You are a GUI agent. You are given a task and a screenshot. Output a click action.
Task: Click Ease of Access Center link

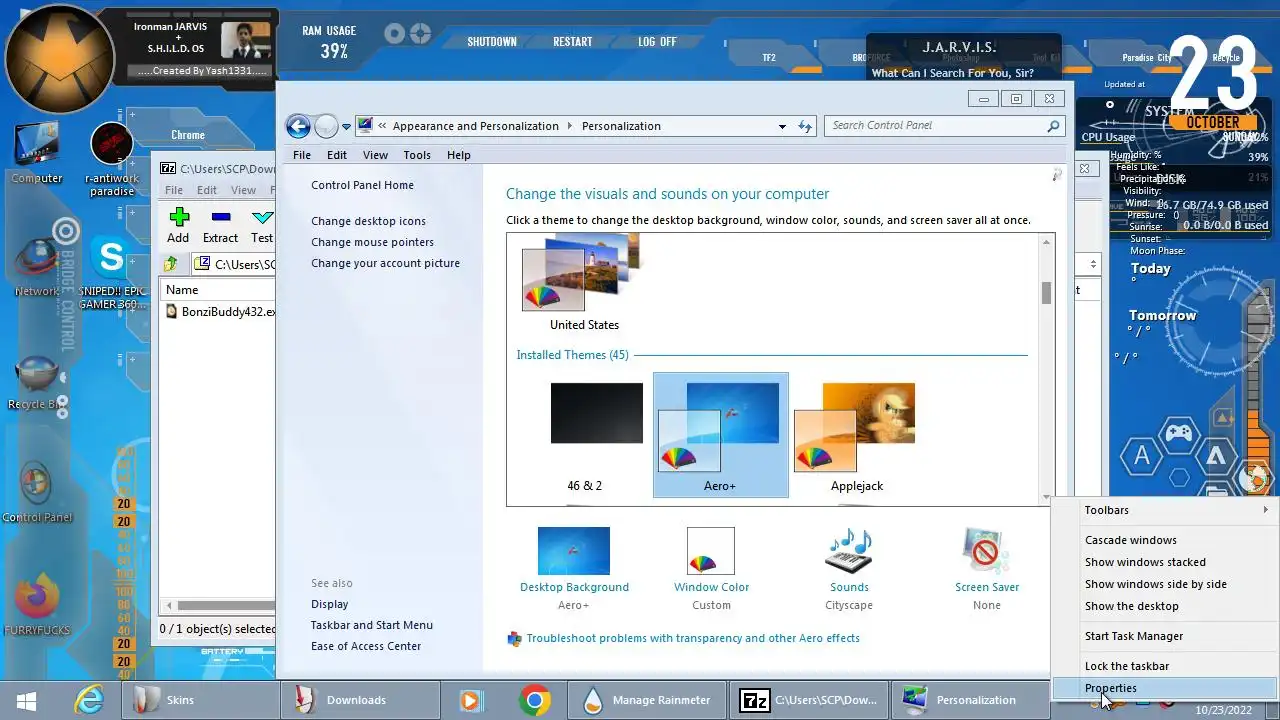(x=366, y=646)
